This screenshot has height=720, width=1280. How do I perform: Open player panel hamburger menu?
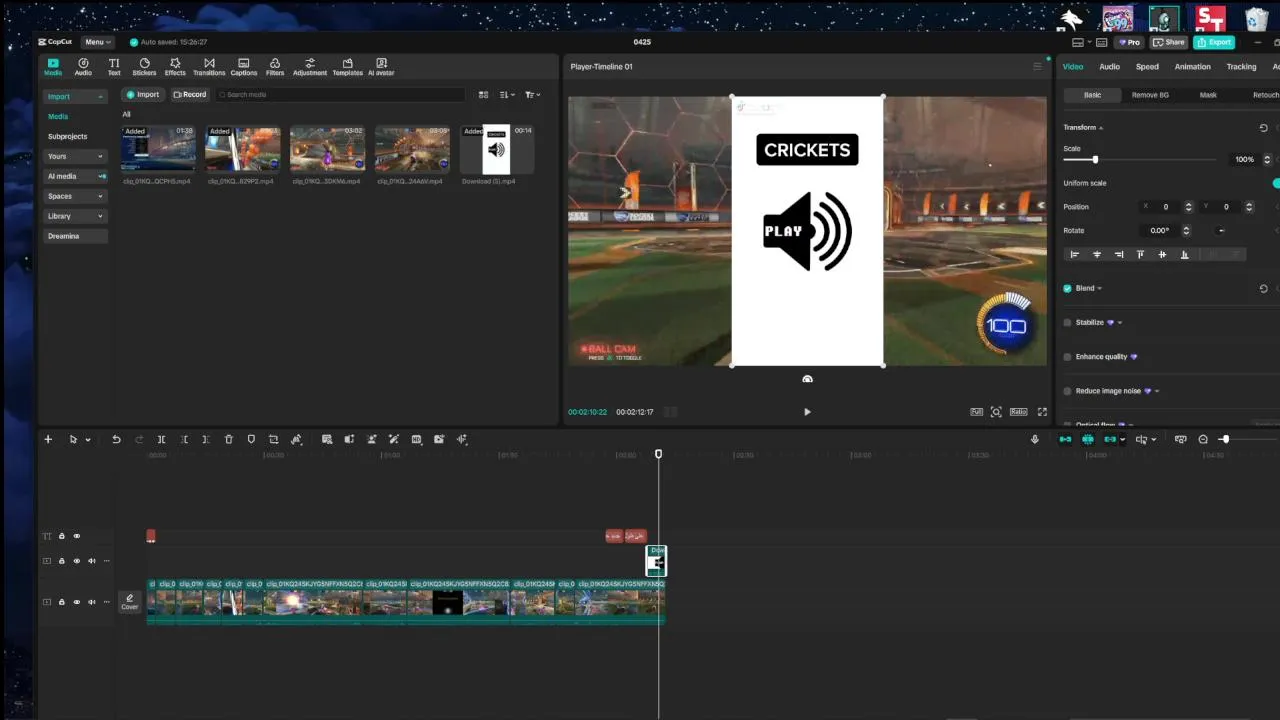[1037, 67]
